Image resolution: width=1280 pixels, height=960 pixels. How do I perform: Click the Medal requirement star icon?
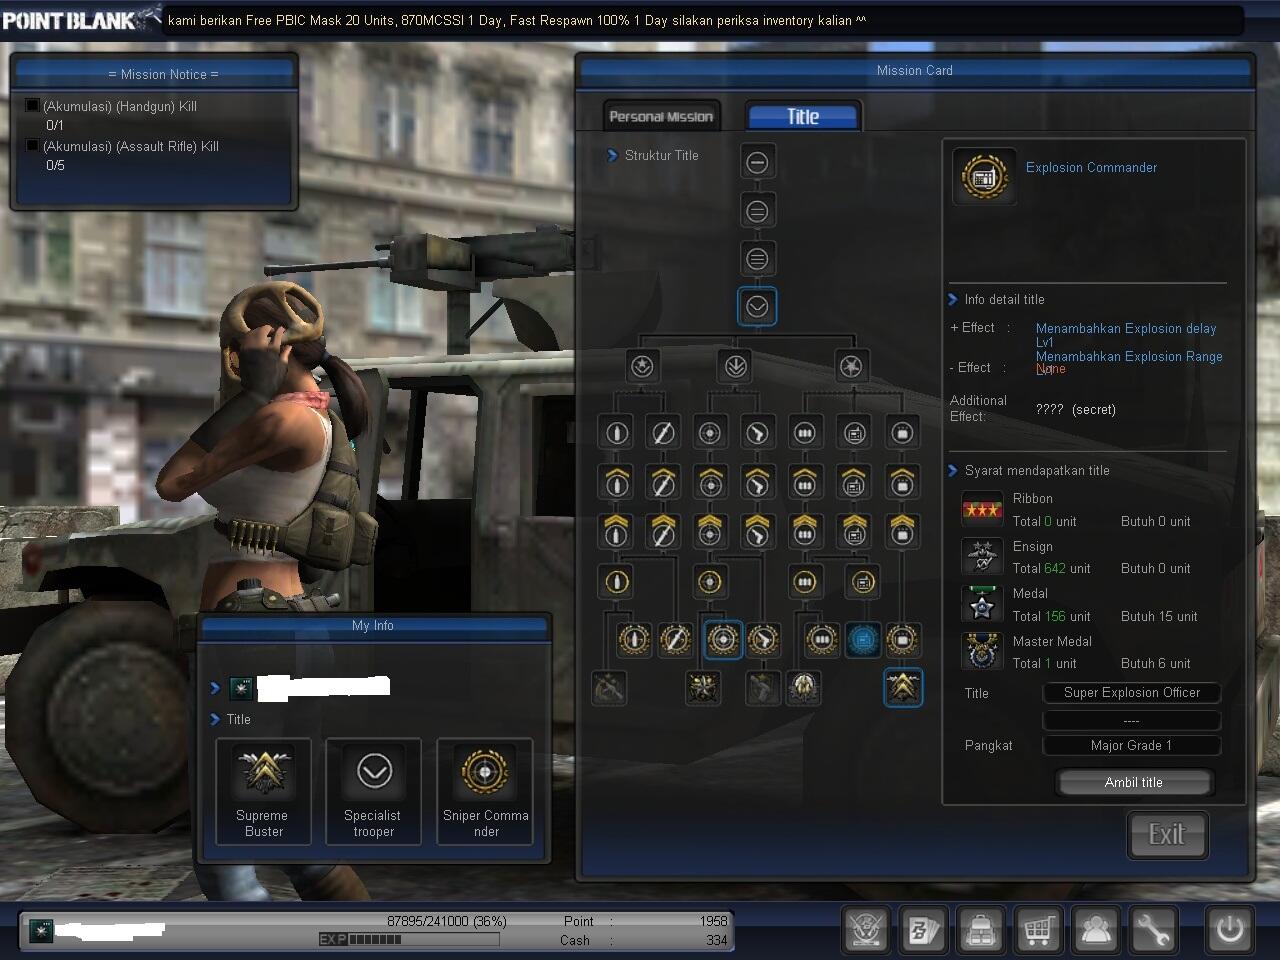982,604
